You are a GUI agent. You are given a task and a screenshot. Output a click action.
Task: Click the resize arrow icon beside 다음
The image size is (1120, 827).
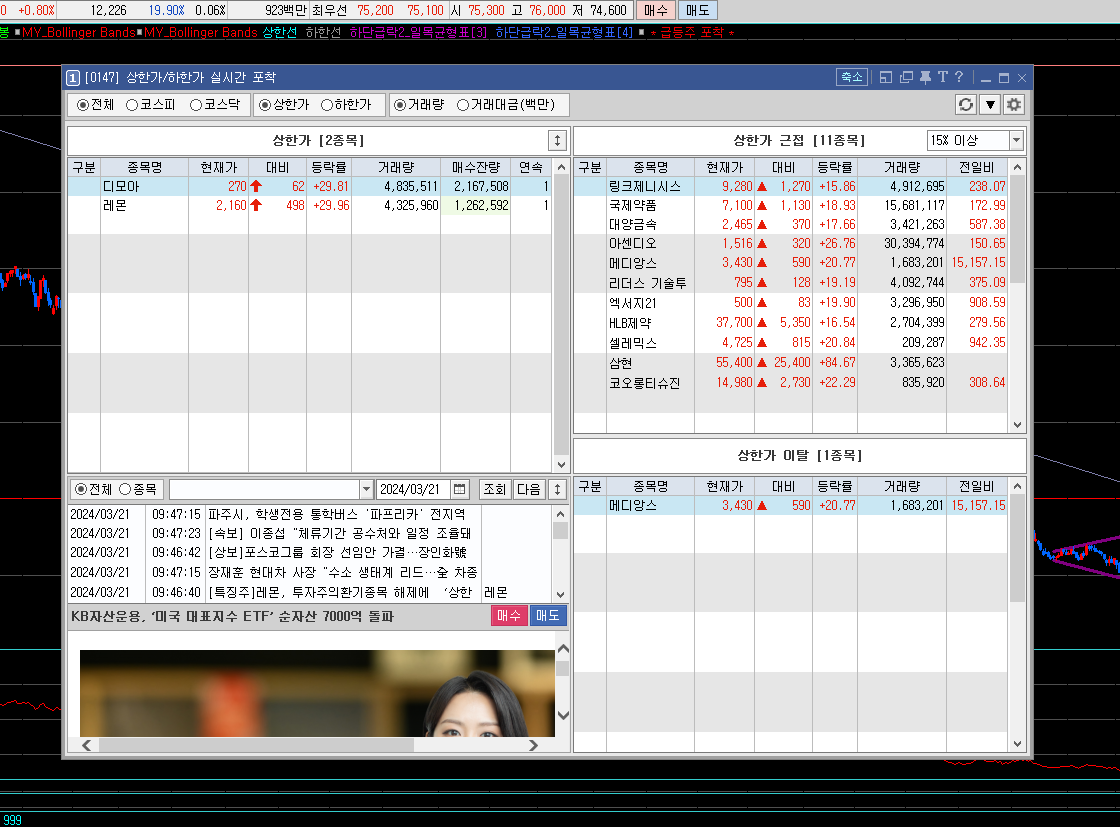pyautogui.click(x=557, y=489)
